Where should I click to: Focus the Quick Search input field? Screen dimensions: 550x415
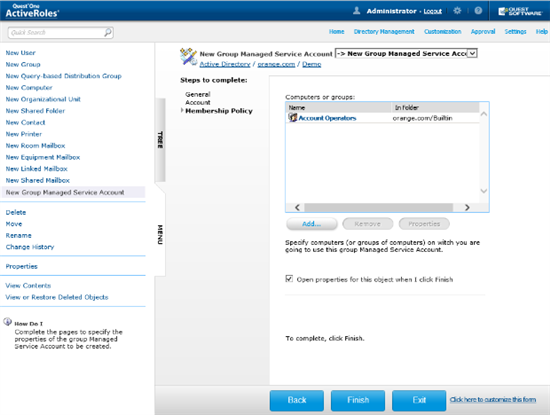click(56, 32)
